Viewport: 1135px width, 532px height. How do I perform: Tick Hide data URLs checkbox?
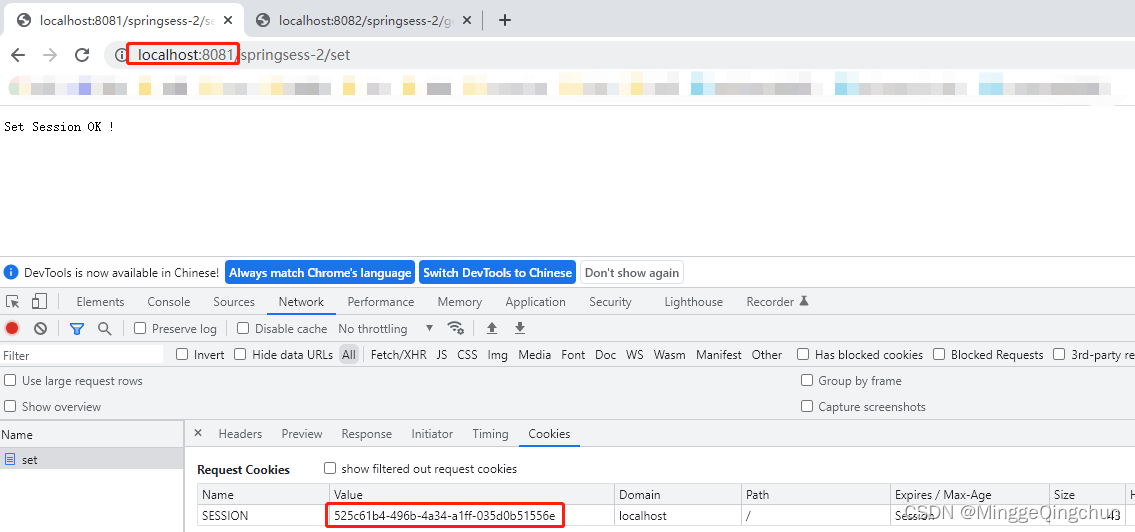point(240,354)
